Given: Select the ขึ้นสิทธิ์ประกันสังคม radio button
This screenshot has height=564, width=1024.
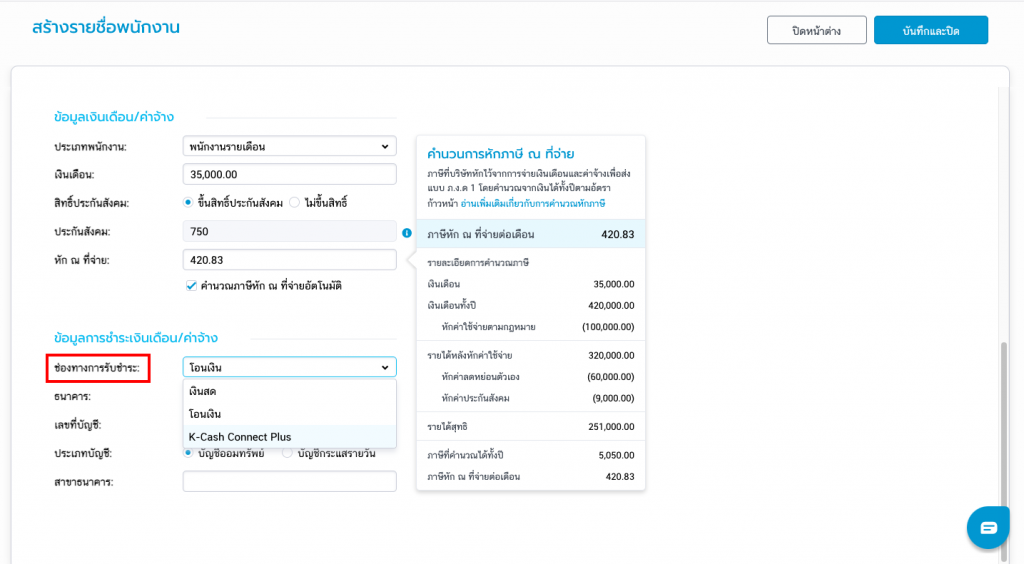Looking at the screenshot, I should (x=189, y=203).
